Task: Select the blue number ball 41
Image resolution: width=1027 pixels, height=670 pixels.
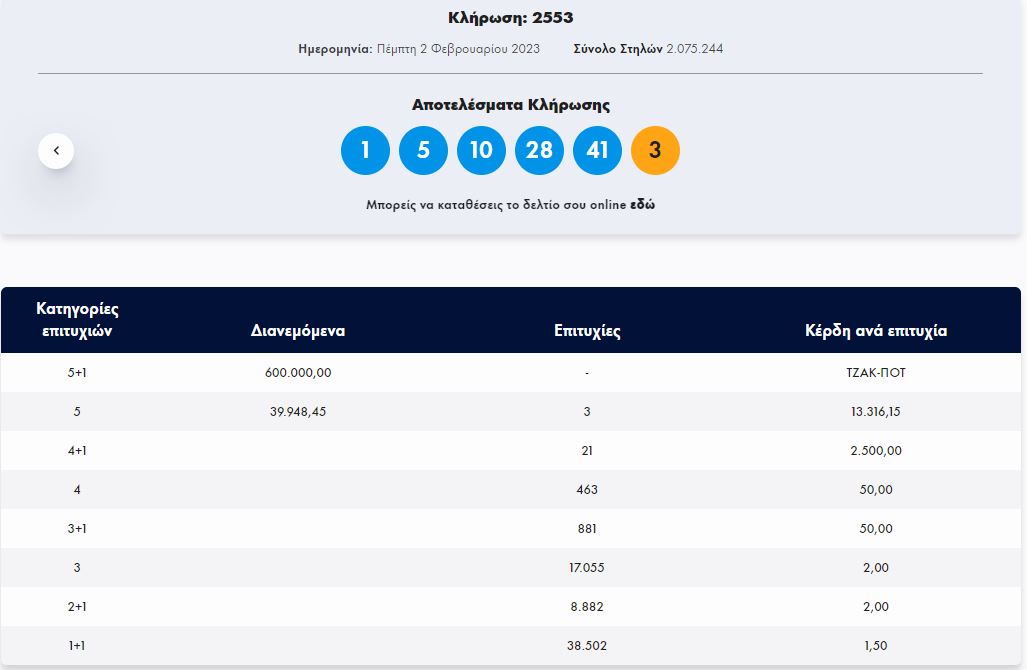Action: pyautogui.click(x=597, y=150)
